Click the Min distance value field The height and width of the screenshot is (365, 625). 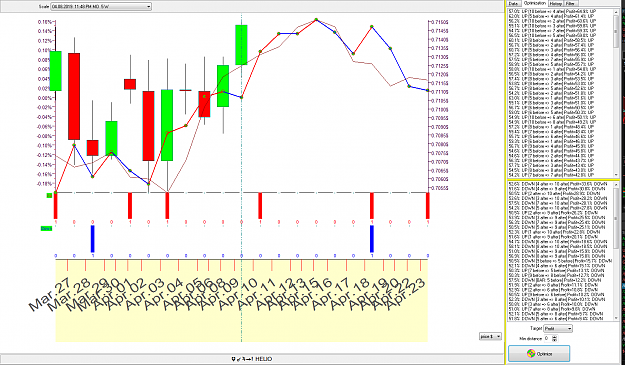point(548,338)
